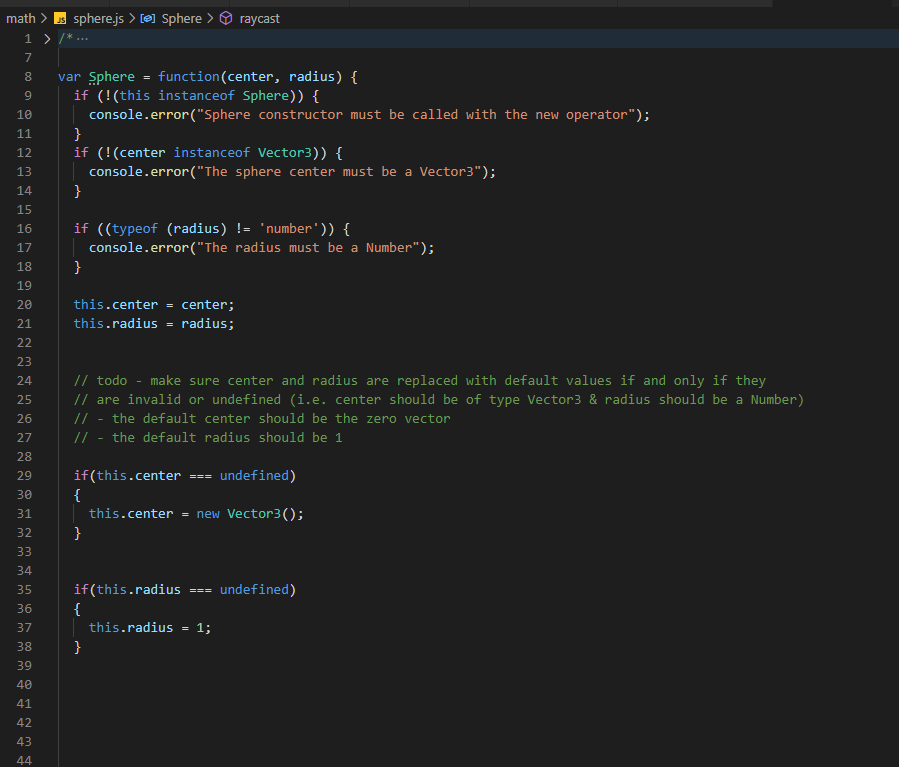Screen dimensions: 899x767
Task: Click 'if(this.radius === undefined)' on line 35
Action: 185,590
